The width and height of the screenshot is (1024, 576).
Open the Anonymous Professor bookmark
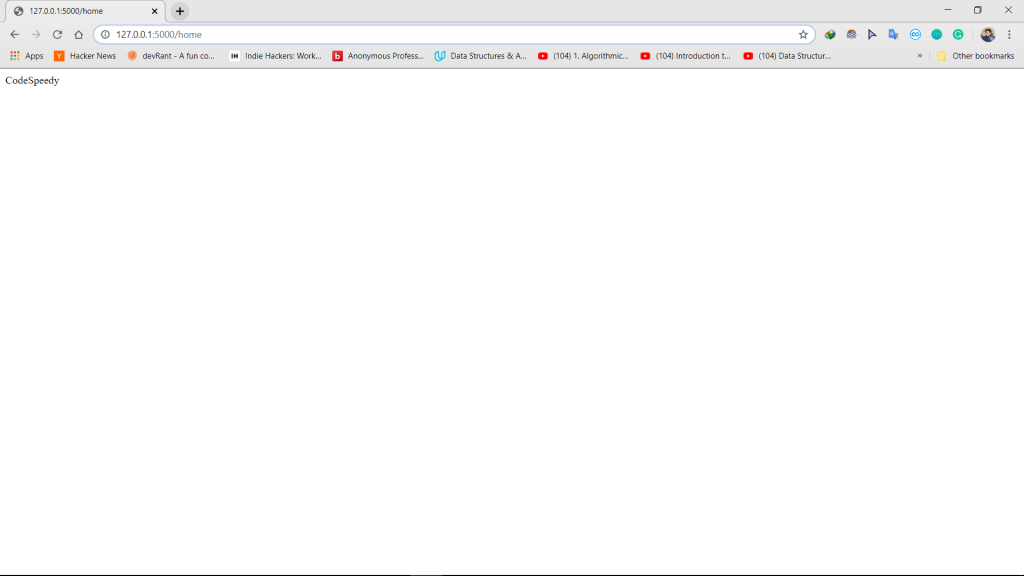(378, 56)
